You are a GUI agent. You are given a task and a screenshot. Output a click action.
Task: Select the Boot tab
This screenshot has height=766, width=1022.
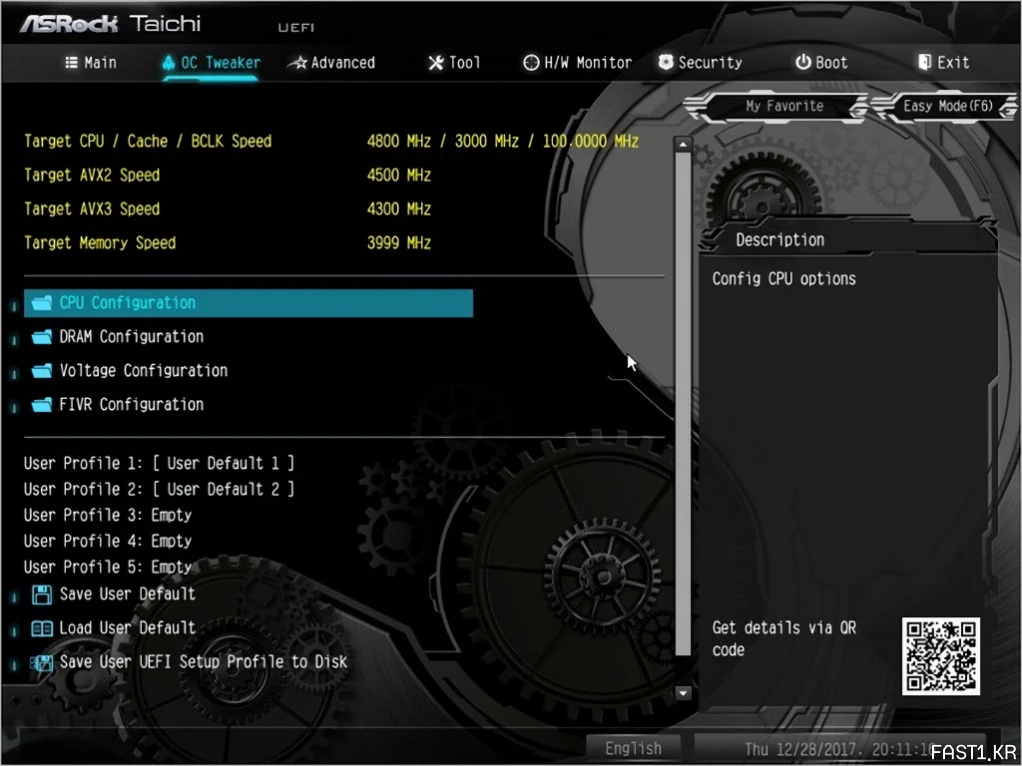pyautogui.click(x=821, y=62)
